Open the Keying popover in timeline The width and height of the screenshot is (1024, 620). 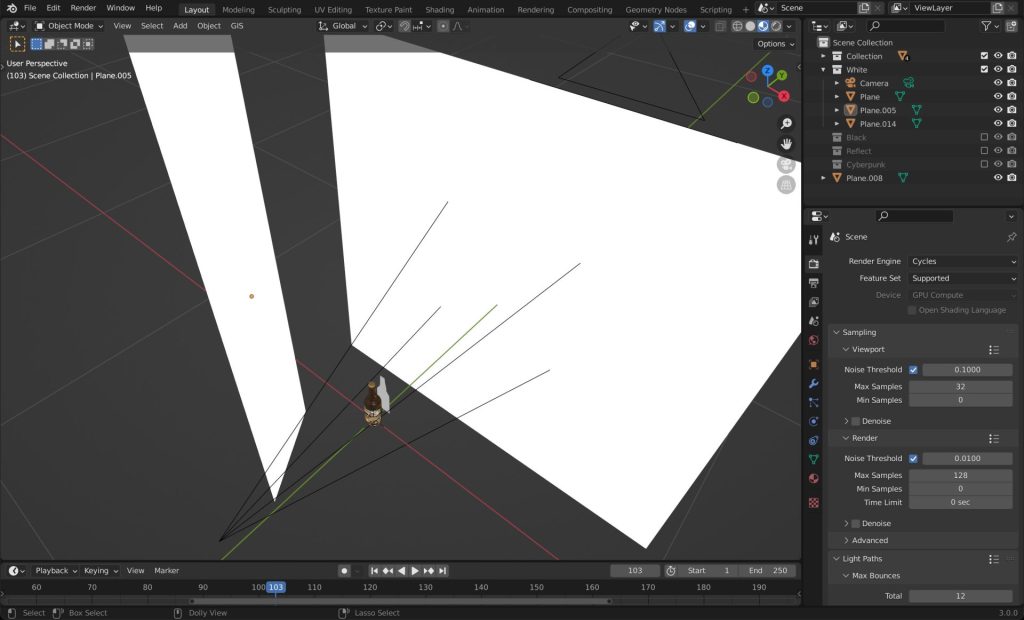100,571
